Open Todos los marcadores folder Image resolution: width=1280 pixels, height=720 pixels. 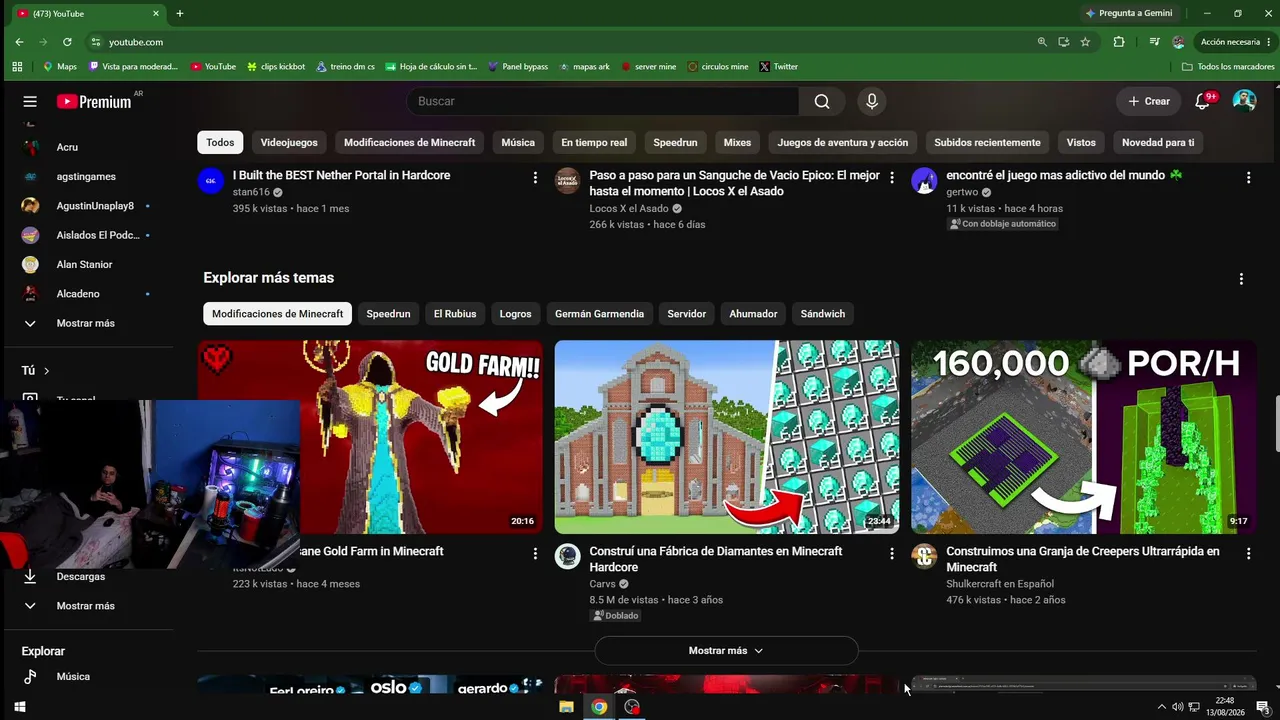pos(1228,67)
